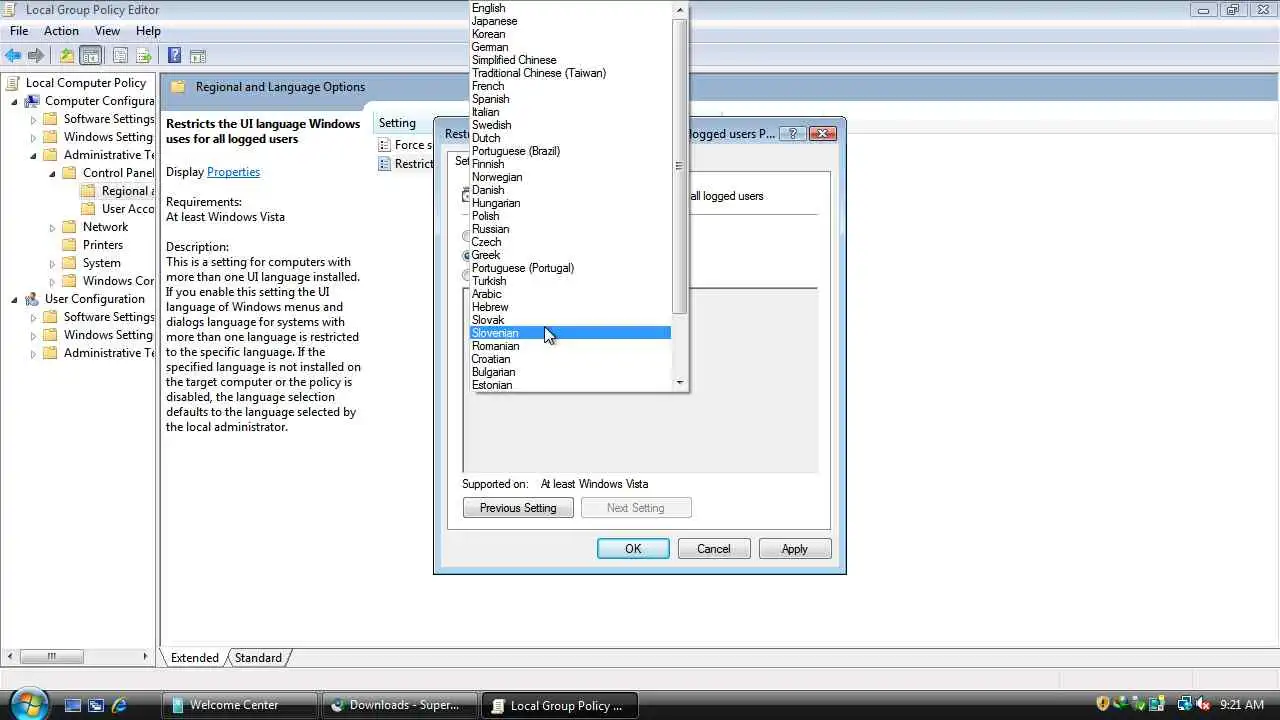The height and width of the screenshot is (720, 1280).
Task: Expand the Network node
Action: click(x=52, y=227)
